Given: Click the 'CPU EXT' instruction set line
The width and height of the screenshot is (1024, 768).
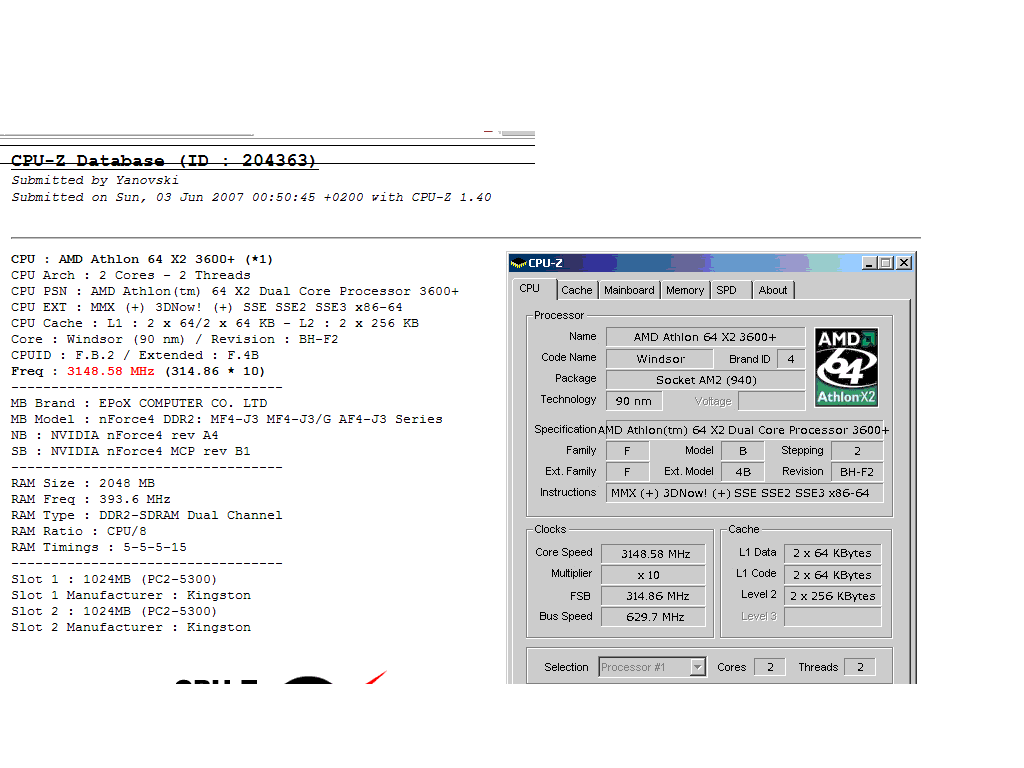Looking at the screenshot, I should click(206, 307).
